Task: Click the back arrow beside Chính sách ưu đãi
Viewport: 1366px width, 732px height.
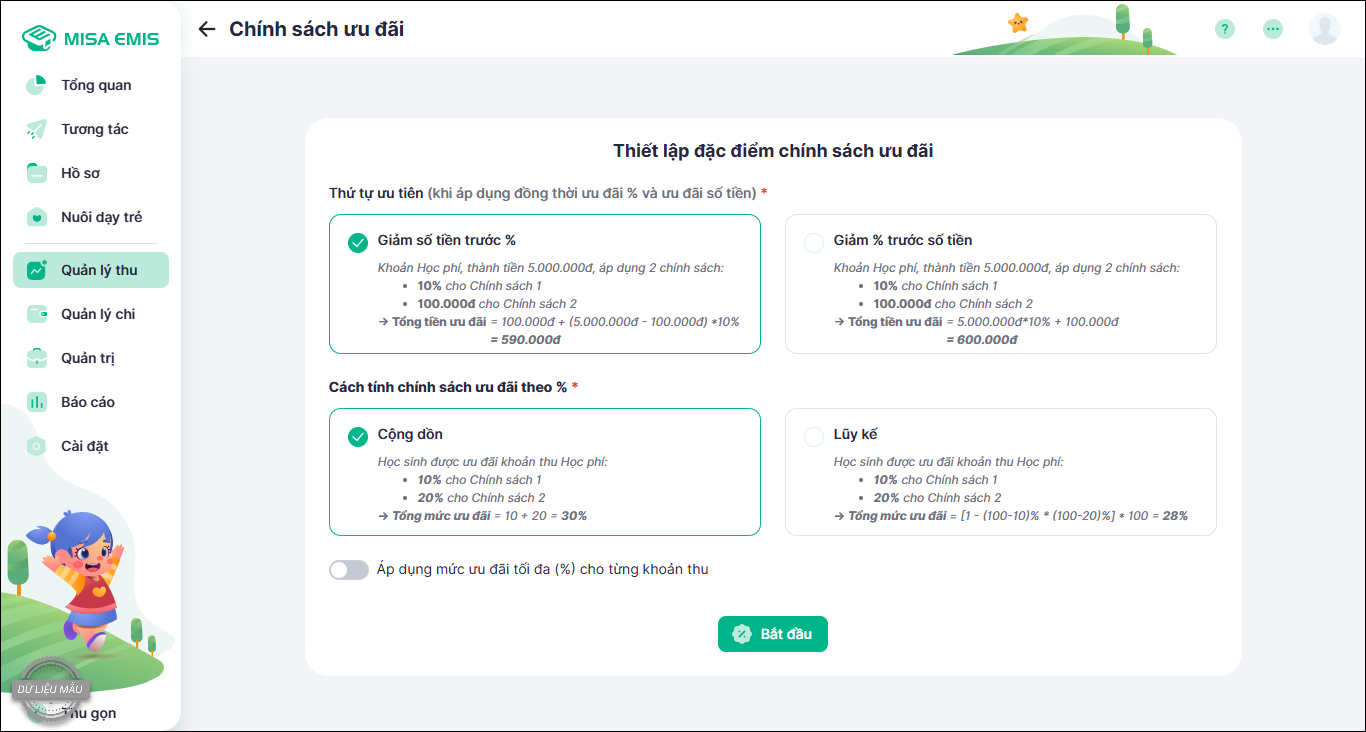Action: point(207,29)
